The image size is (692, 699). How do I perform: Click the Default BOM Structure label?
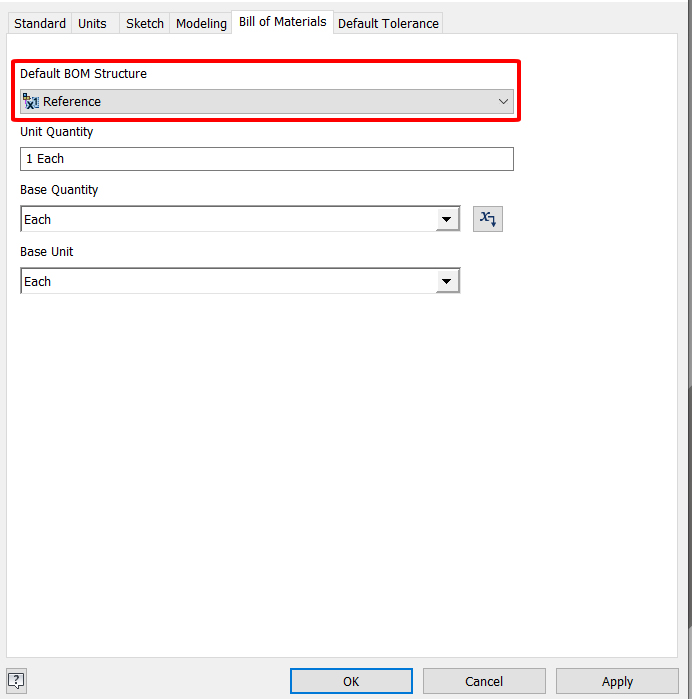[x=83, y=74]
